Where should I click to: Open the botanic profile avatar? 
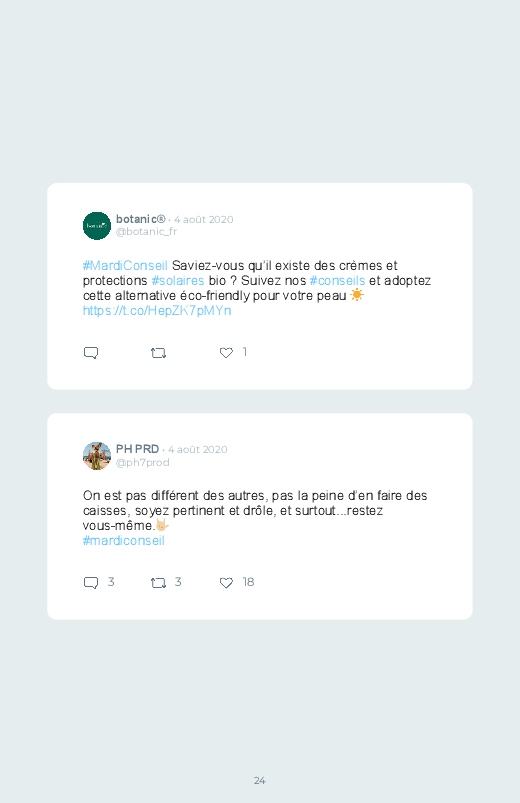click(x=97, y=226)
